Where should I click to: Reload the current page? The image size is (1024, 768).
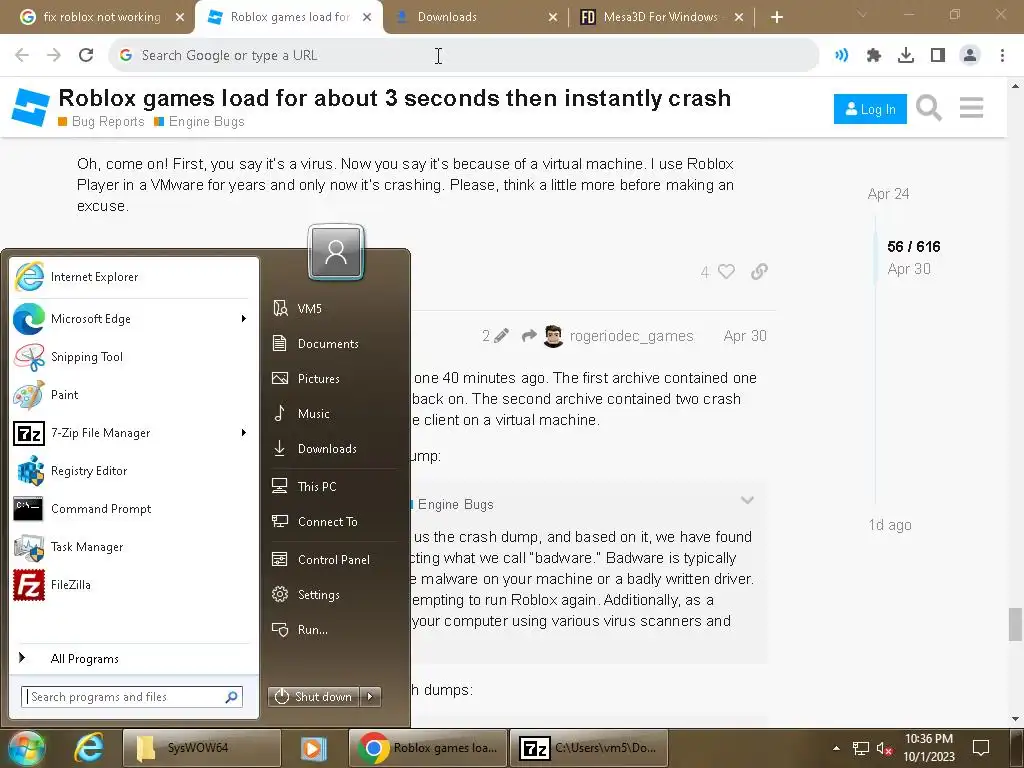pyautogui.click(x=86, y=56)
